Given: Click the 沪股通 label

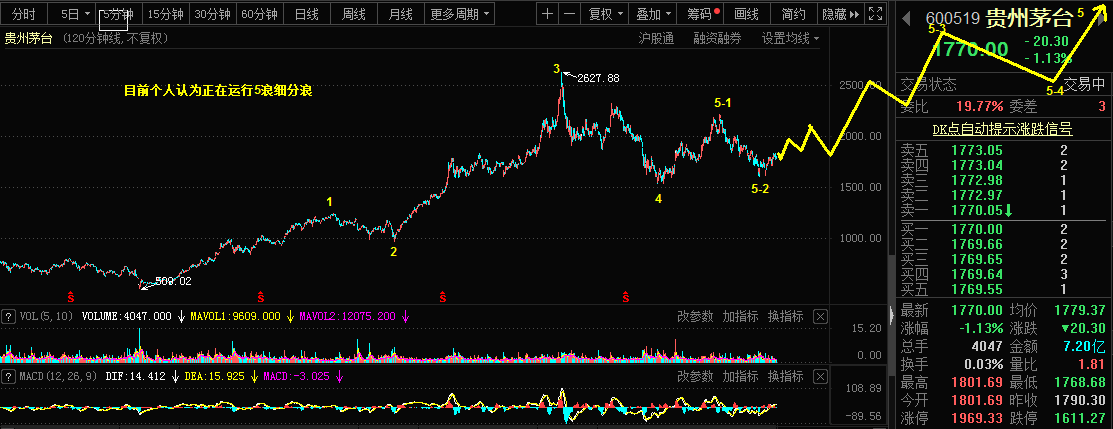Looking at the screenshot, I should [657, 38].
